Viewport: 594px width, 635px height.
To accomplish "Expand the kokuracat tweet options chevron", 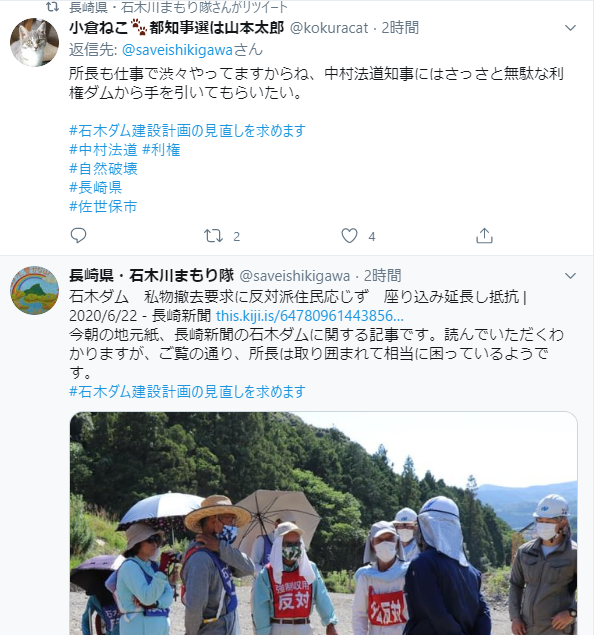I will coord(570,28).
